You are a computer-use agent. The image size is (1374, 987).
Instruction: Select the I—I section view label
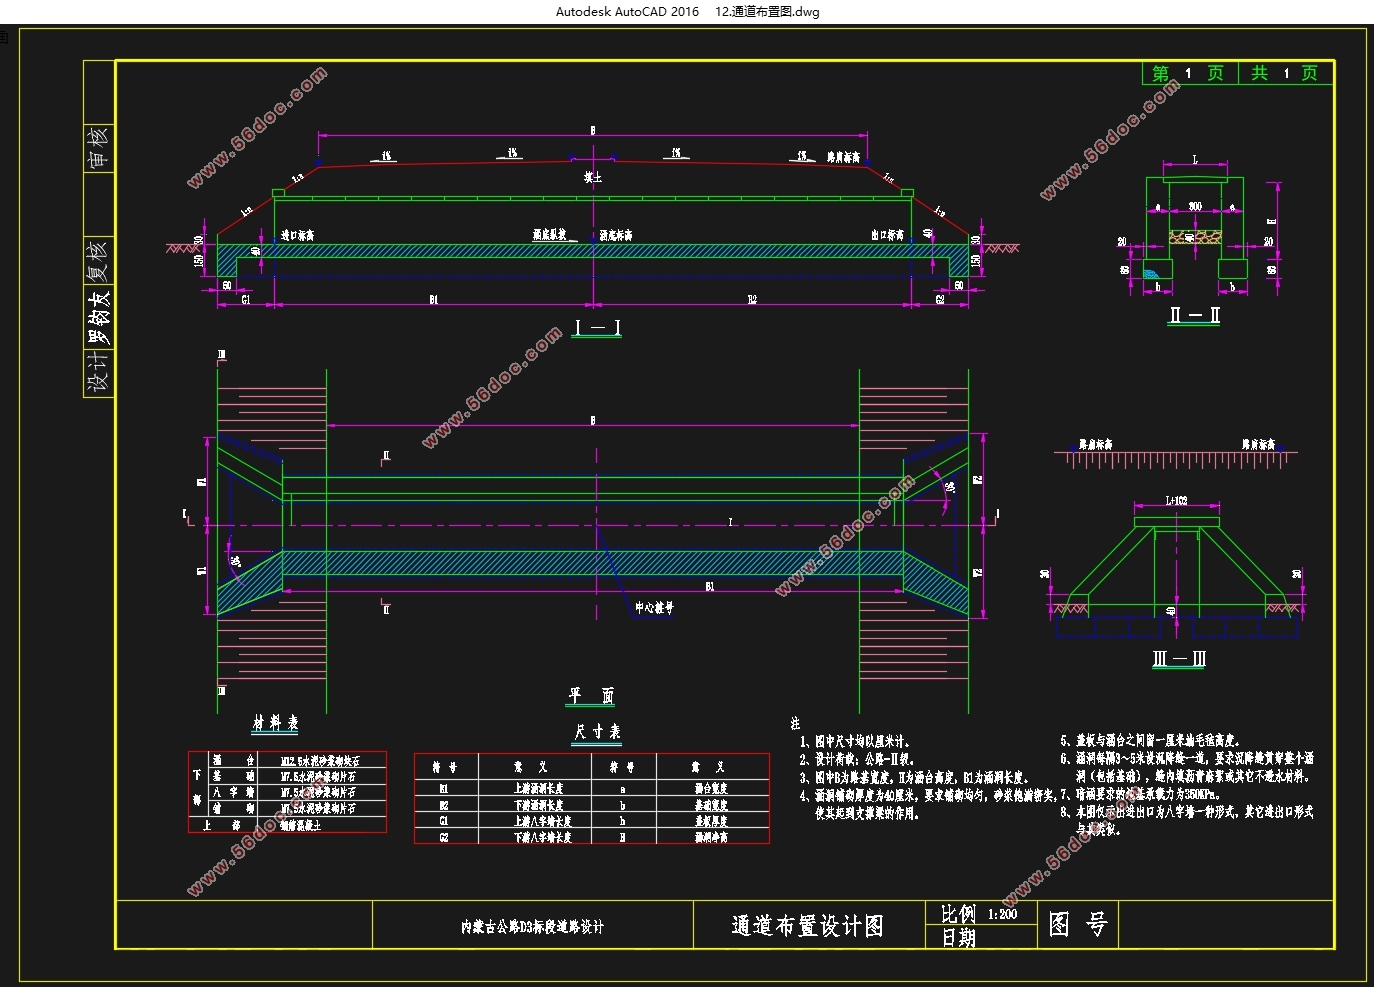point(597,328)
